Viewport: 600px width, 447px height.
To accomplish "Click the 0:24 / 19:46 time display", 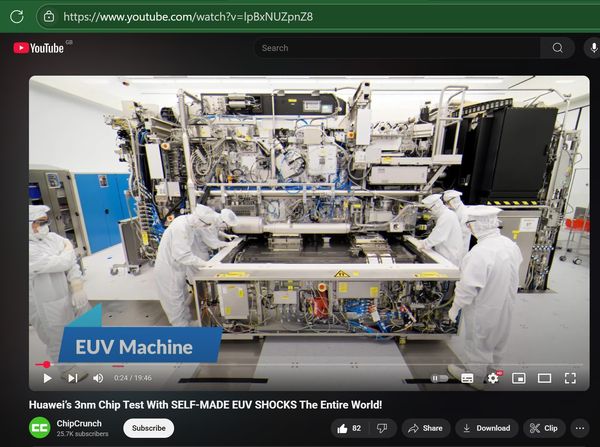I will click(x=132, y=378).
